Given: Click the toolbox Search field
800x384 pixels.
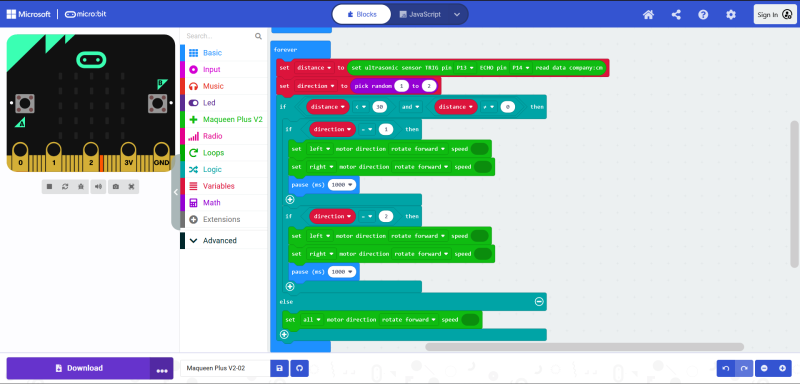Looking at the screenshot, I should coord(219,36).
